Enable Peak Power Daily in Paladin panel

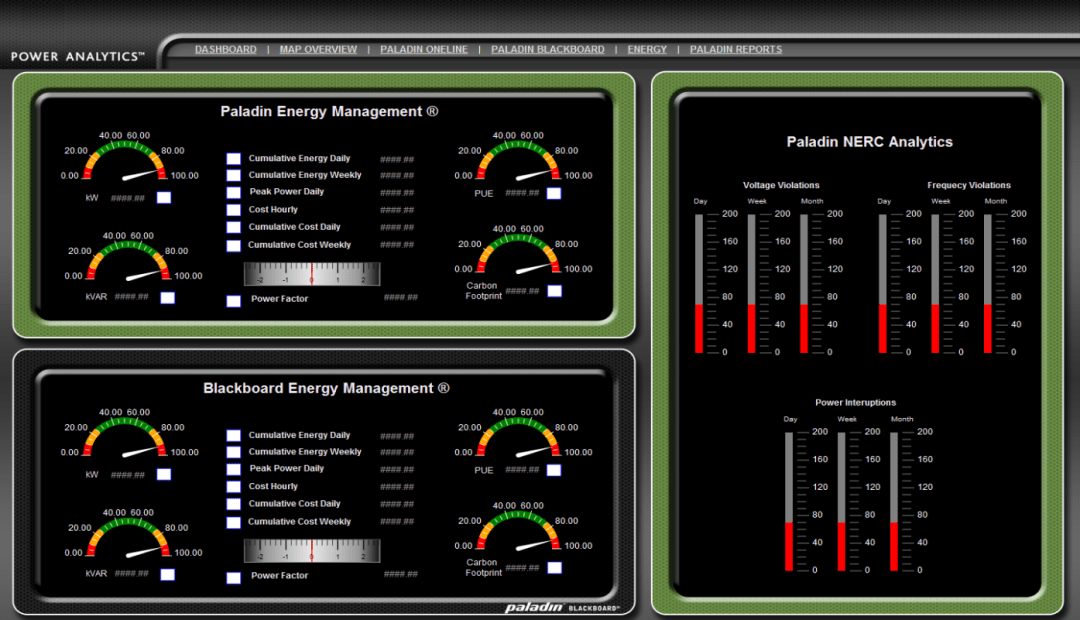click(x=233, y=192)
